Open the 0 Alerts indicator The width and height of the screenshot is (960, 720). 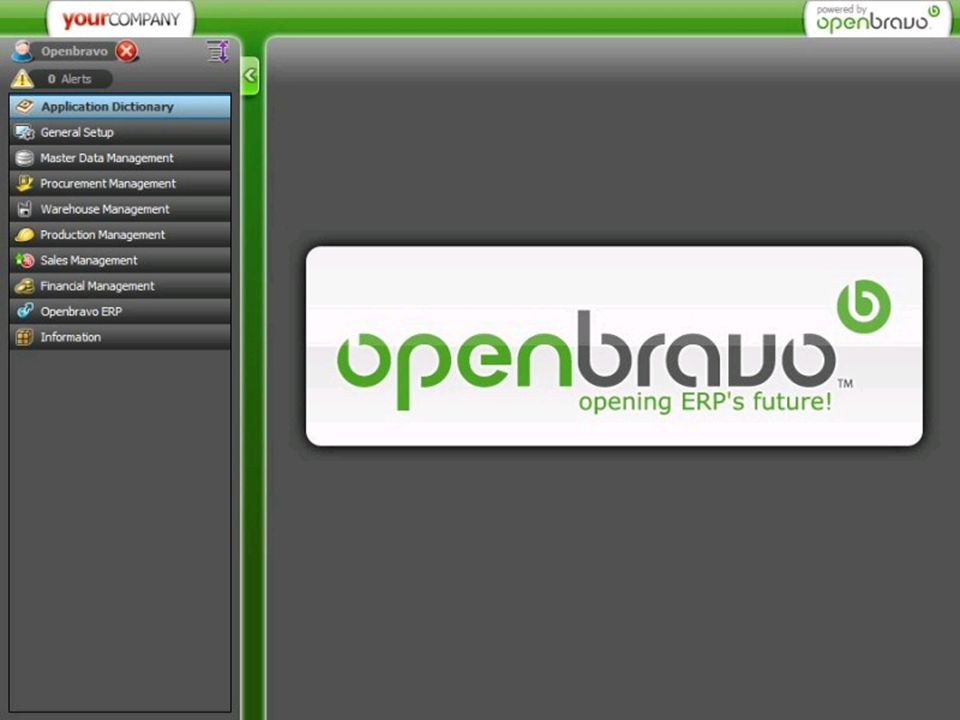point(70,79)
